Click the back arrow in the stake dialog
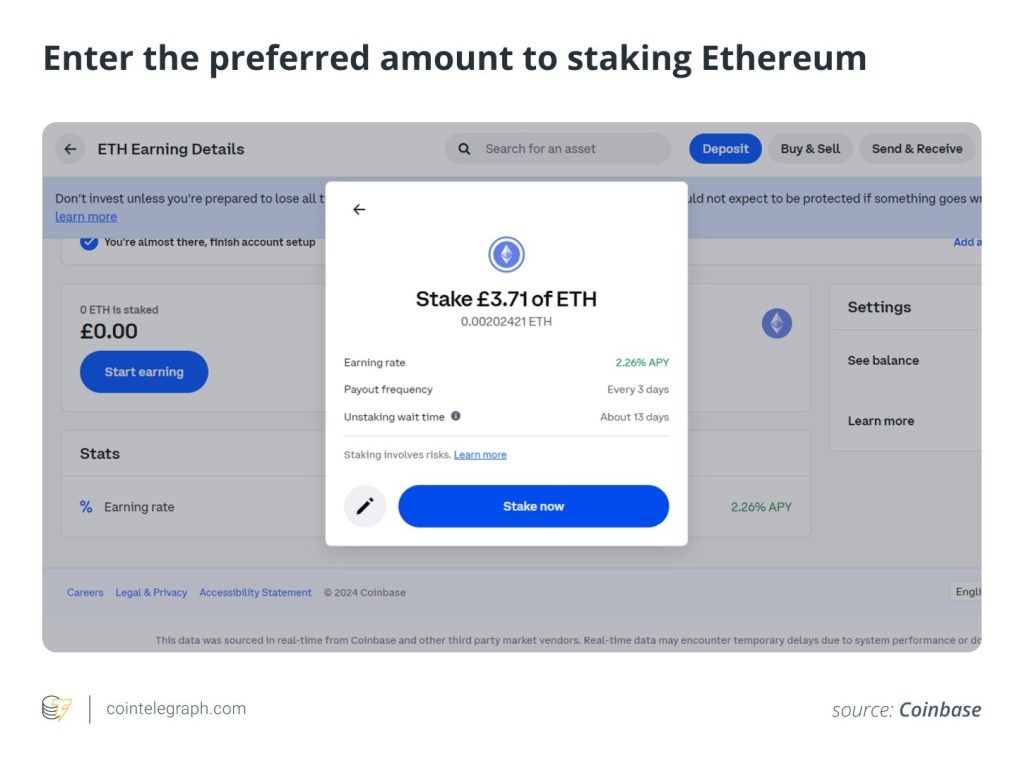 (359, 210)
